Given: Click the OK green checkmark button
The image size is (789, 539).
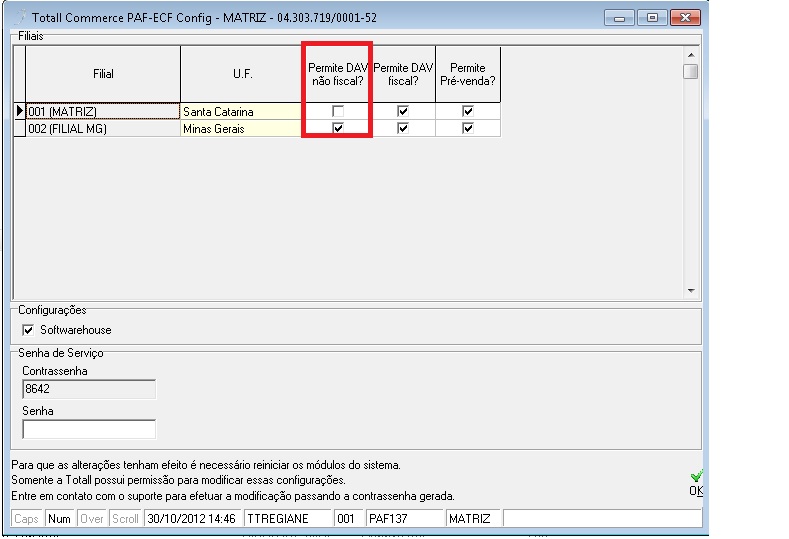Looking at the screenshot, I should point(696,484).
